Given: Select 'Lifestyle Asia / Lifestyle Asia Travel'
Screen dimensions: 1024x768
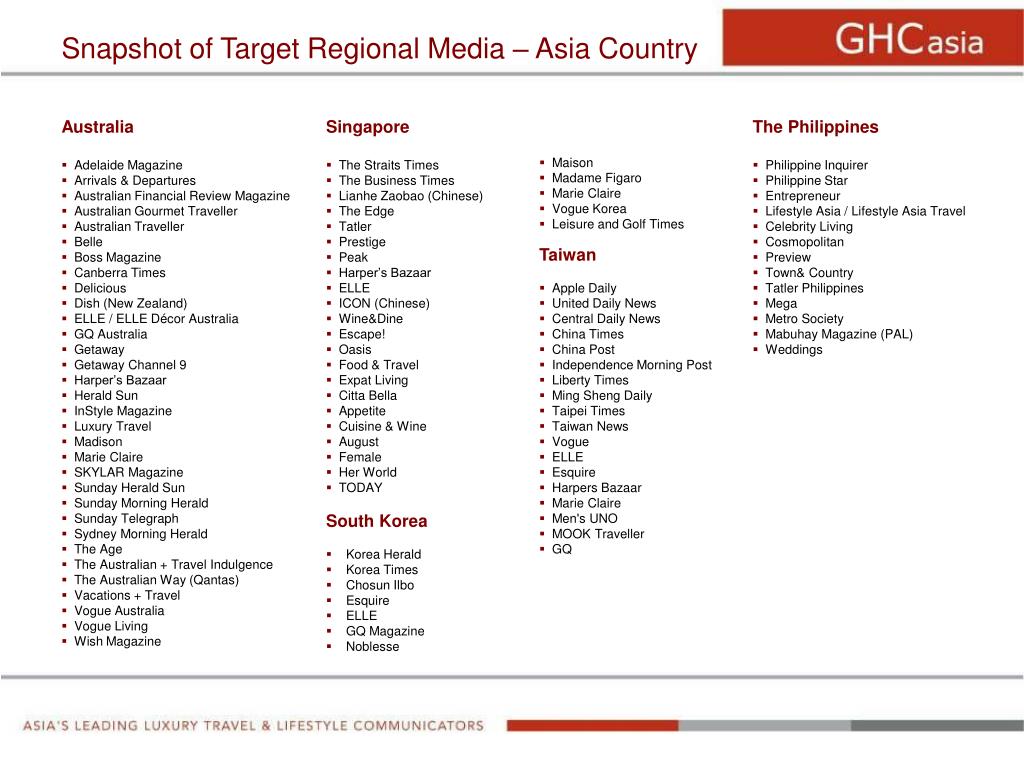Looking at the screenshot, I should click(x=865, y=211).
